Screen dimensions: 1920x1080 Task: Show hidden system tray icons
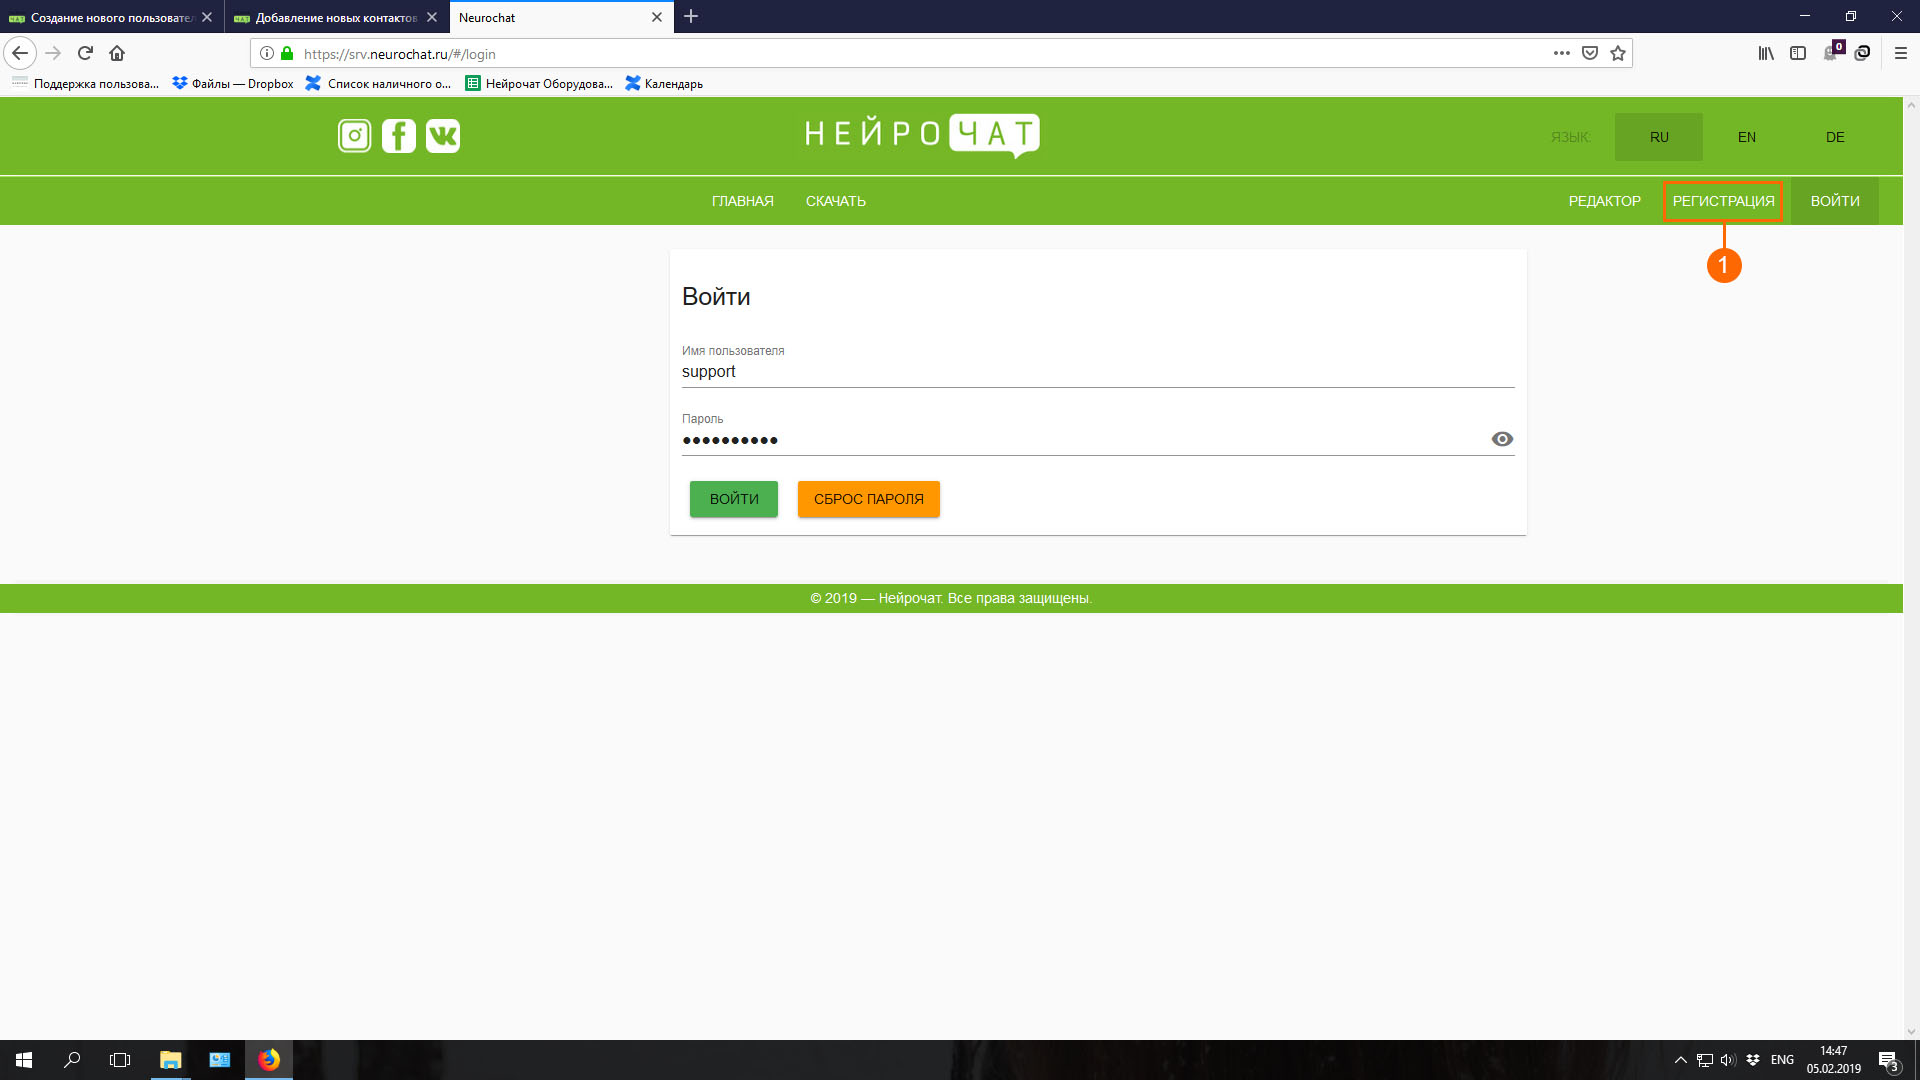pos(1681,1060)
